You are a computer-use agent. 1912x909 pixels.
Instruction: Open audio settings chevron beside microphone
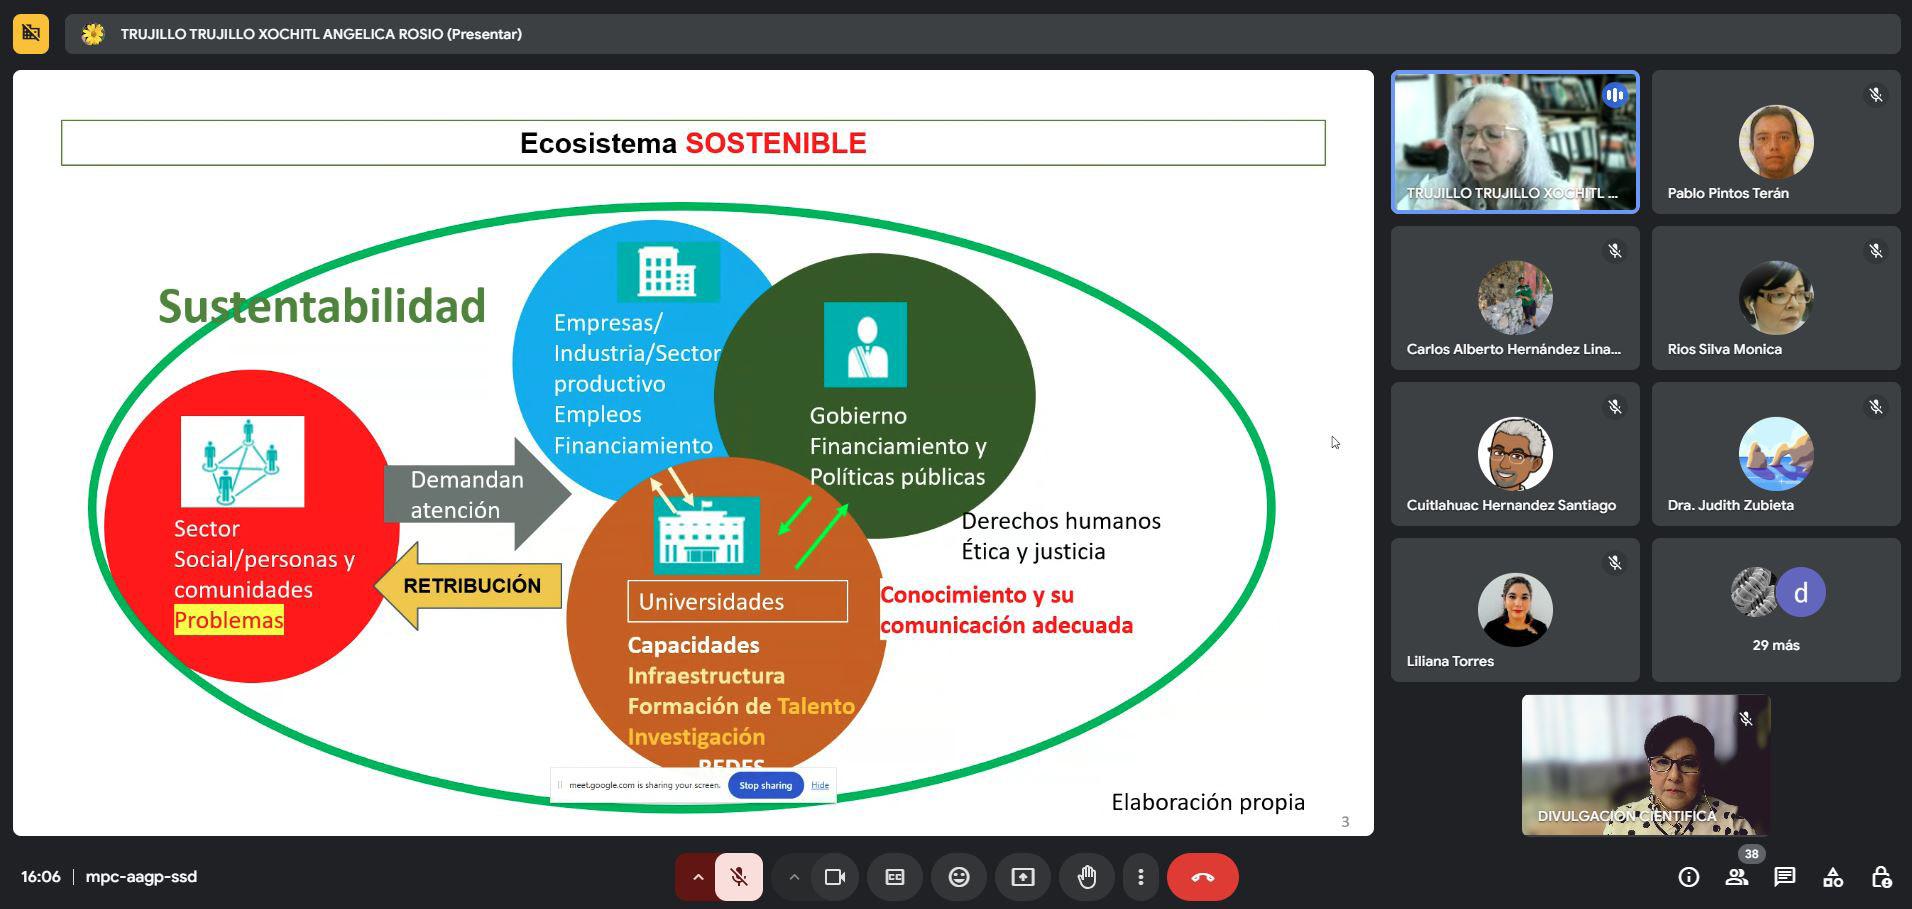point(698,877)
